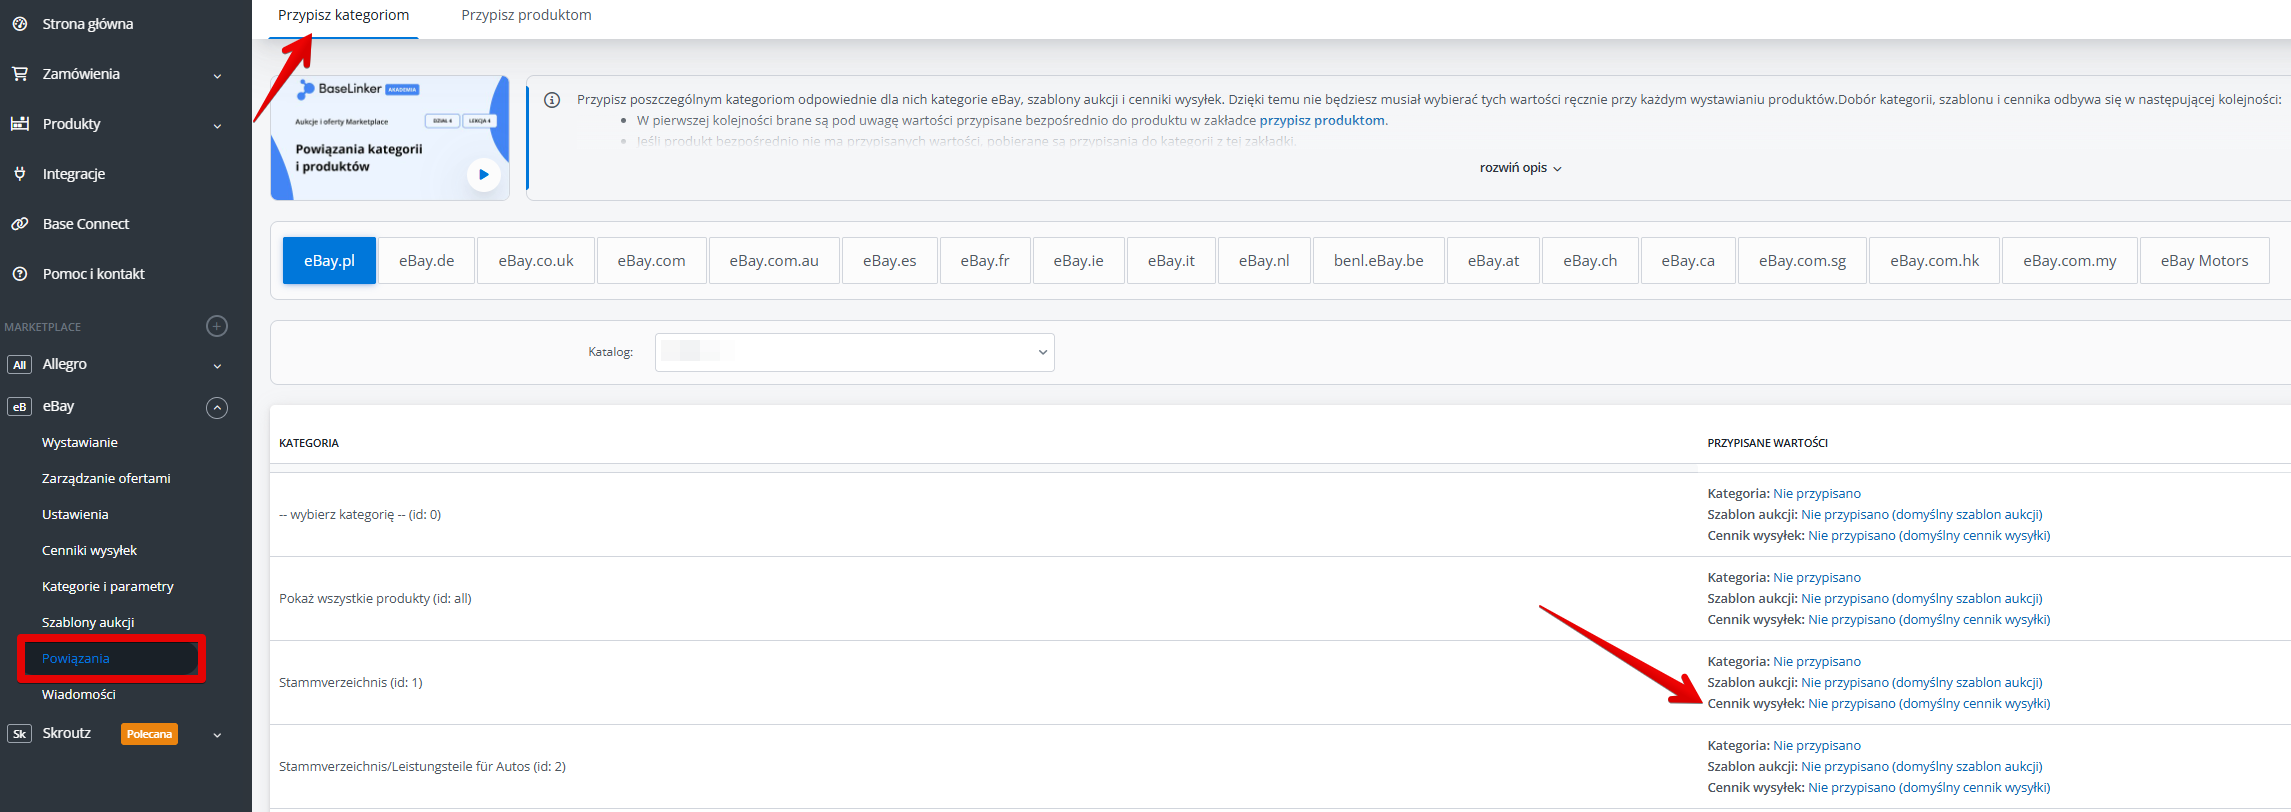Viewport: 2291px width, 812px height.
Task: Collapse the eBay sidebar section
Action: (217, 407)
